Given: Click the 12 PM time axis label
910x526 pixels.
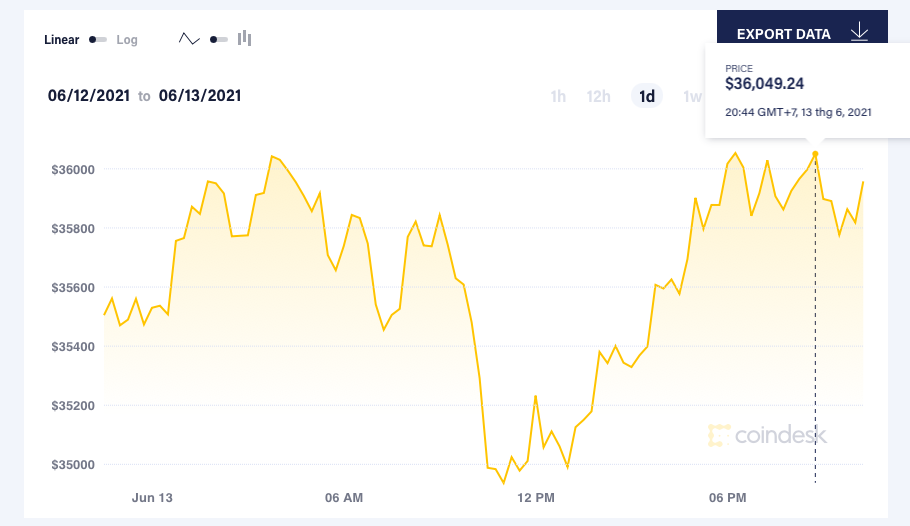Looking at the screenshot, I should pos(535,497).
